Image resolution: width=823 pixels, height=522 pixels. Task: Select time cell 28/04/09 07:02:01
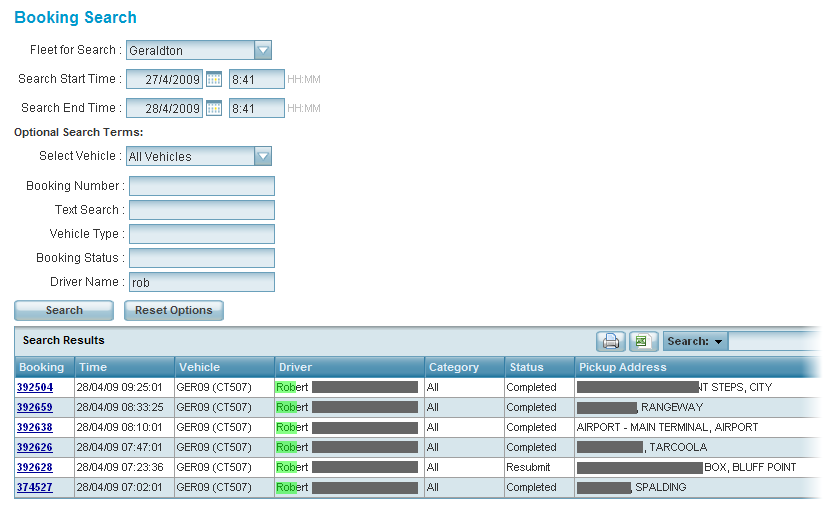tap(124, 487)
